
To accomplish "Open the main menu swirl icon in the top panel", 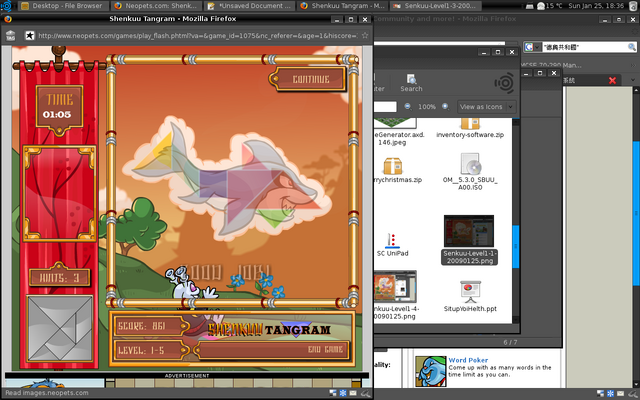I will [6, 6].
